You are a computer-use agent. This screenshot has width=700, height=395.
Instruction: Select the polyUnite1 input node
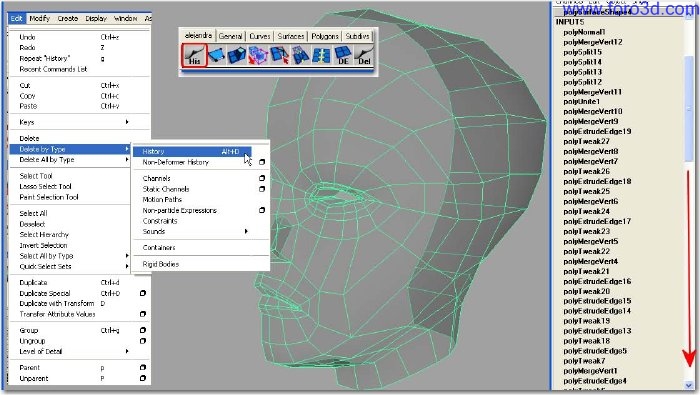pos(581,101)
